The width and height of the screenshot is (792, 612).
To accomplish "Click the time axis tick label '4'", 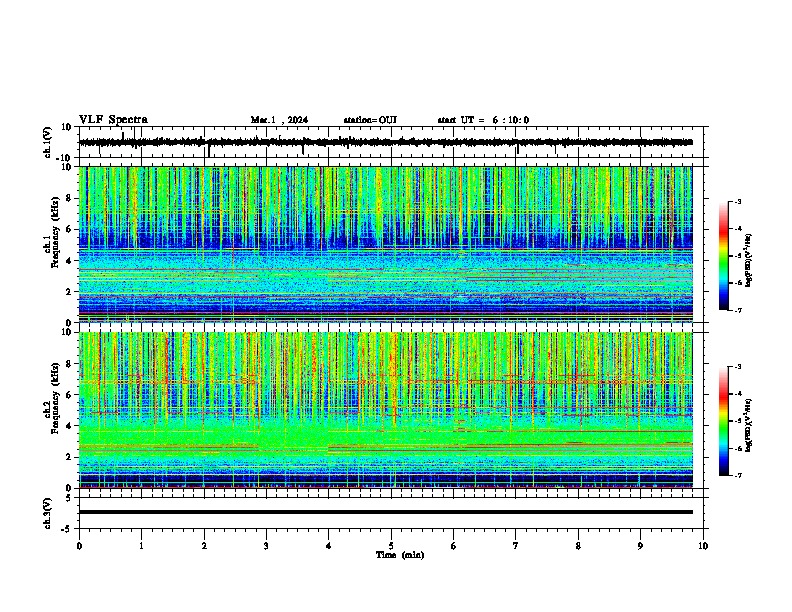I will pyautogui.click(x=329, y=546).
